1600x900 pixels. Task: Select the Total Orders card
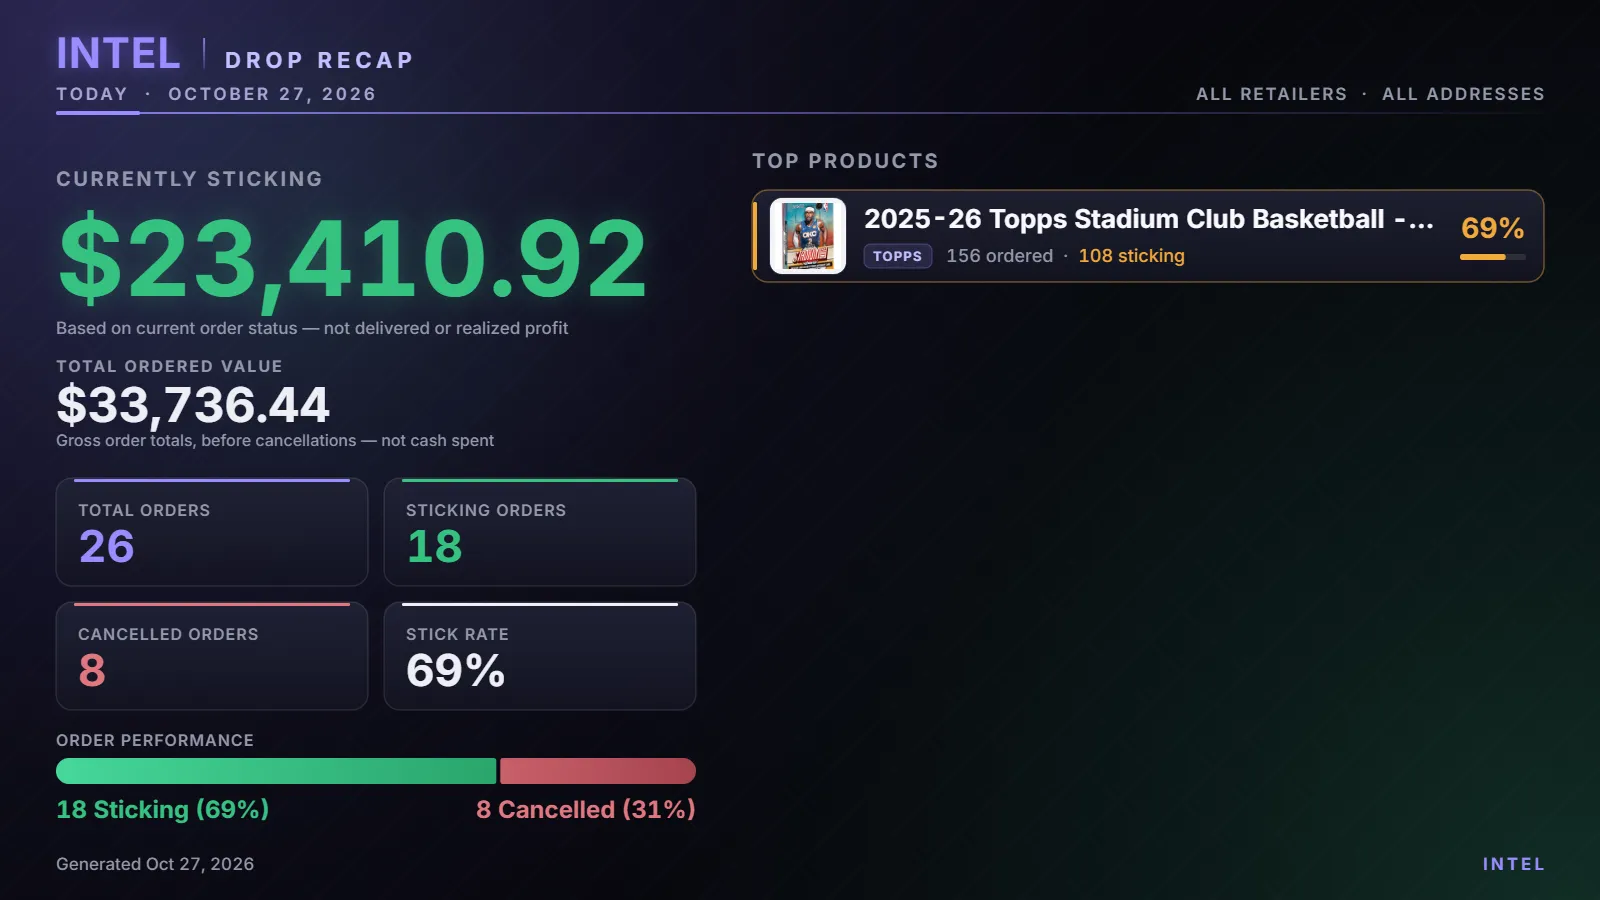click(212, 532)
